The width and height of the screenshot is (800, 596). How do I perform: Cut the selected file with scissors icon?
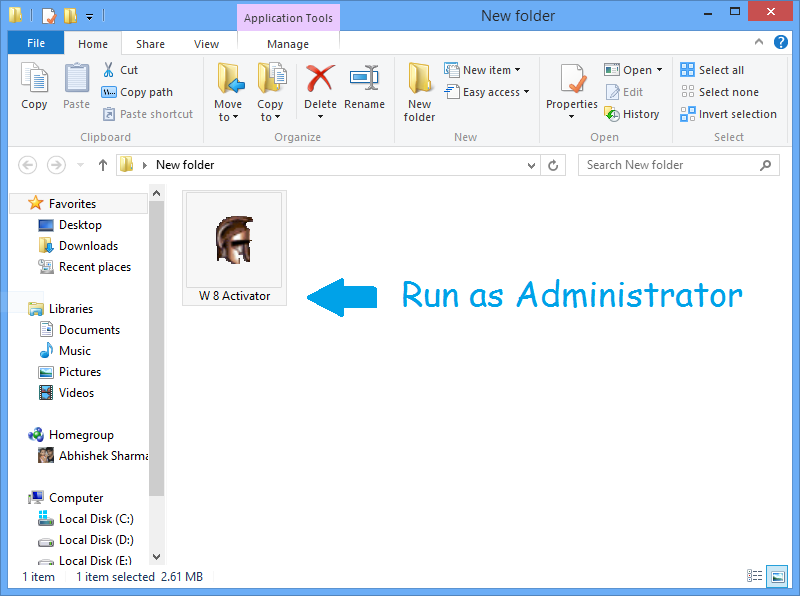pos(120,70)
